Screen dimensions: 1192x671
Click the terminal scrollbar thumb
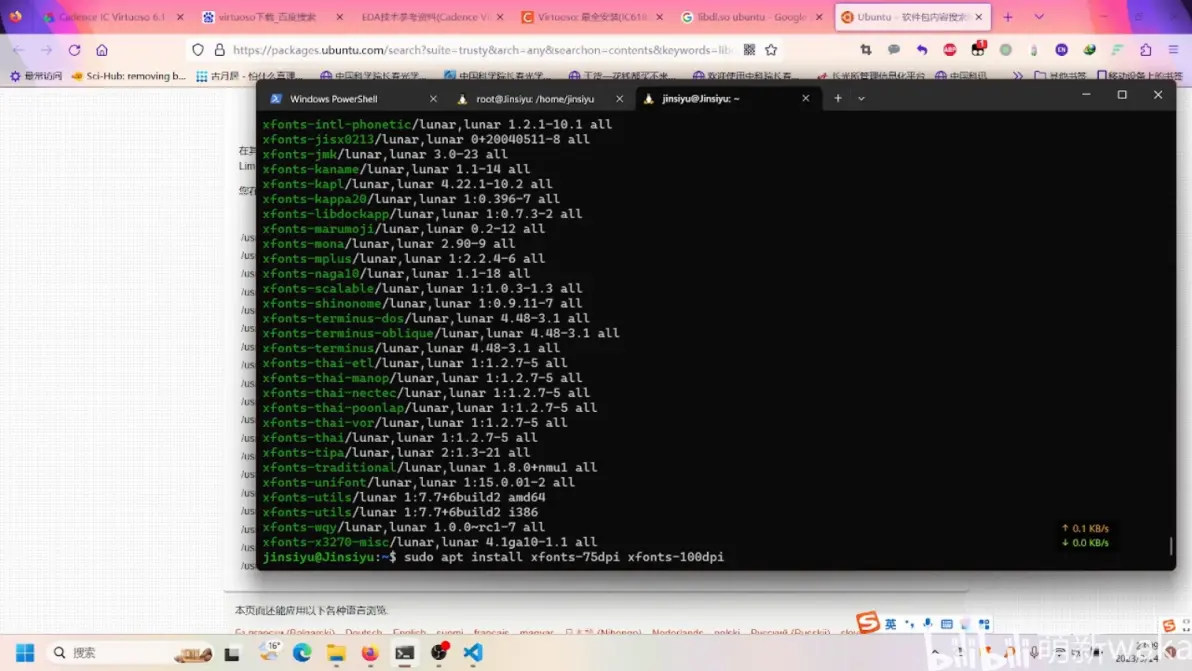click(1171, 546)
